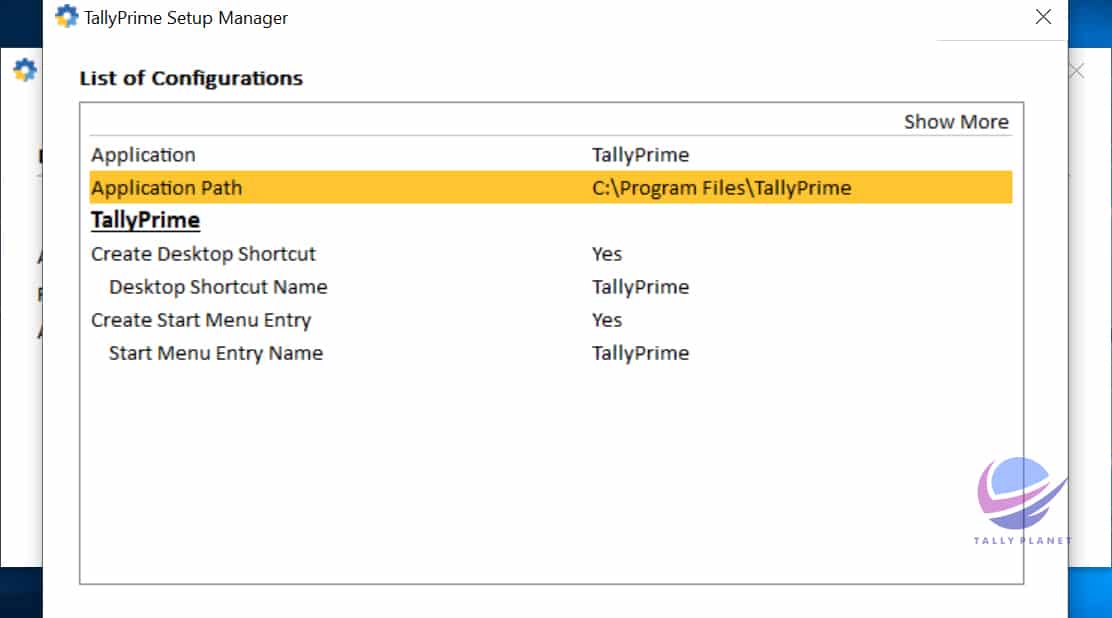Click the Yes value beside Create Desktop Shortcut
Viewport: 1112px width, 618px height.
pos(607,254)
